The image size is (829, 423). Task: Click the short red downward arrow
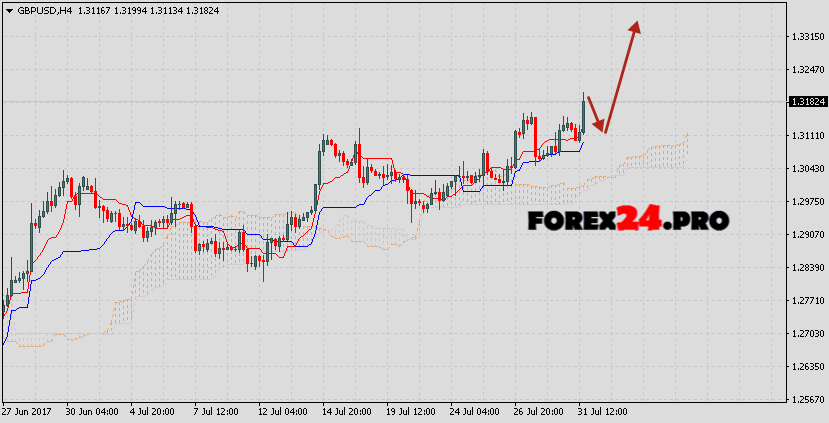pyautogui.click(x=596, y=114)
